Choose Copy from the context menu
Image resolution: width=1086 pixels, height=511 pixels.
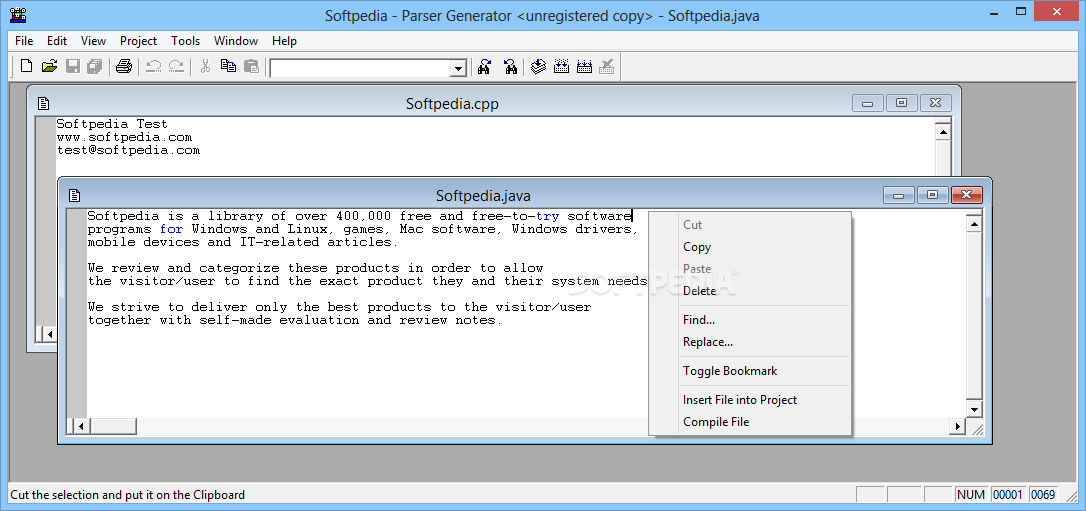749,246
